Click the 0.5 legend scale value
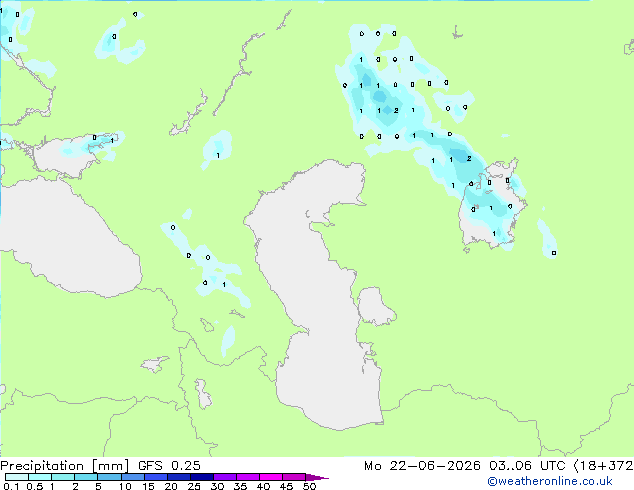Screen dimensions: 634x490 click(x=34, y=486)
